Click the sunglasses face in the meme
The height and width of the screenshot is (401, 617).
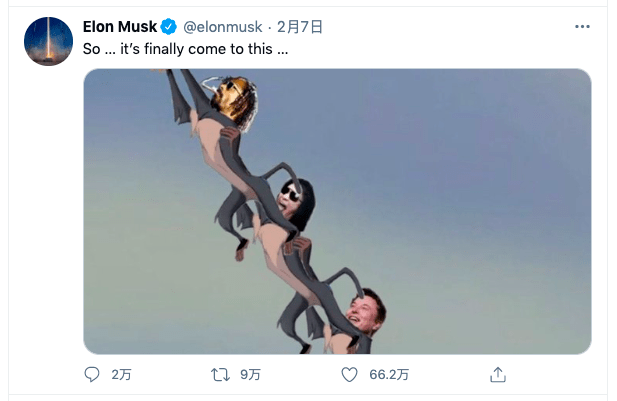(x=295, y=198)
